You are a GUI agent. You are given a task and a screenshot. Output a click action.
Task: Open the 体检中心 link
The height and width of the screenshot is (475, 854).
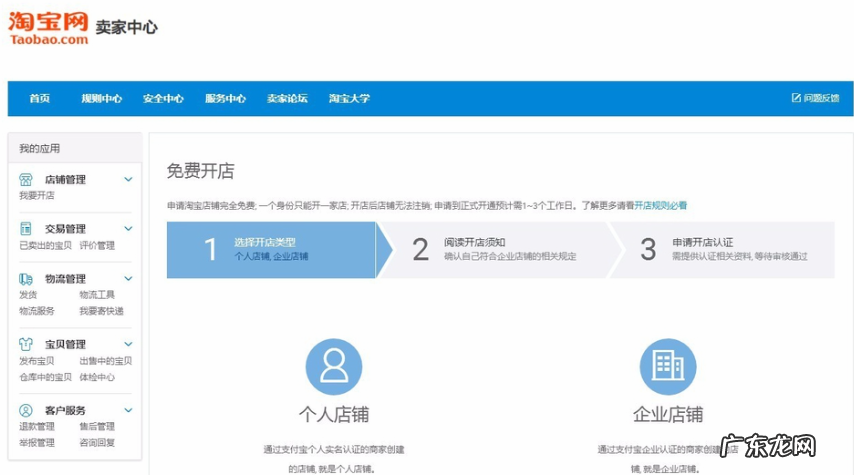97,377
